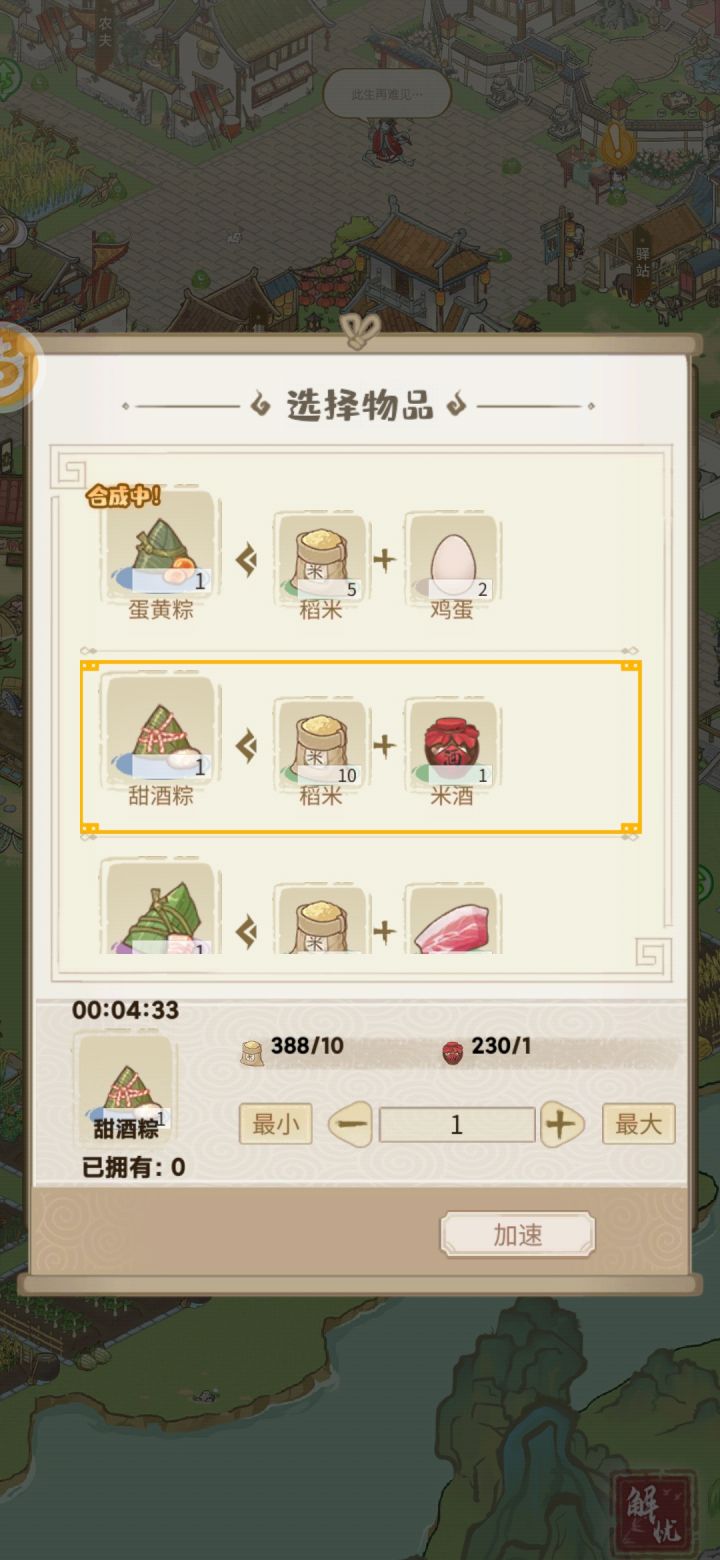Click the quantity input field showing 1

[457, 1125]
